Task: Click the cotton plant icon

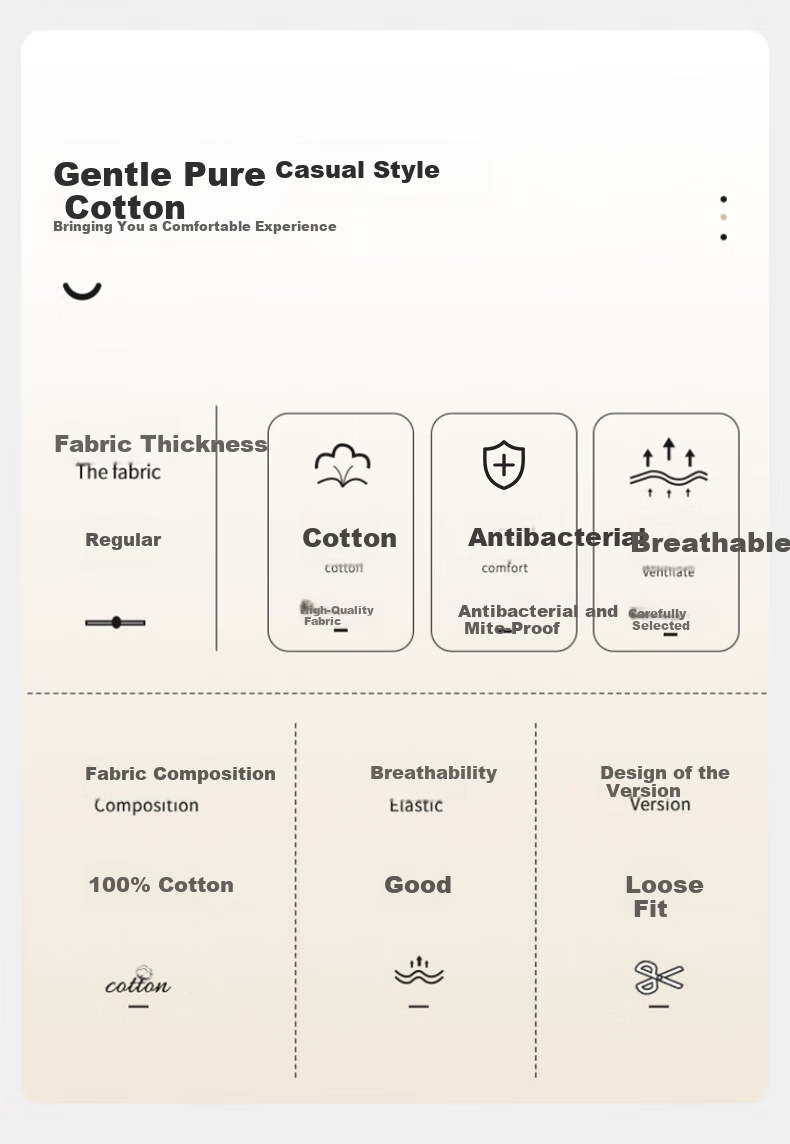Action: tap(342, 465)
